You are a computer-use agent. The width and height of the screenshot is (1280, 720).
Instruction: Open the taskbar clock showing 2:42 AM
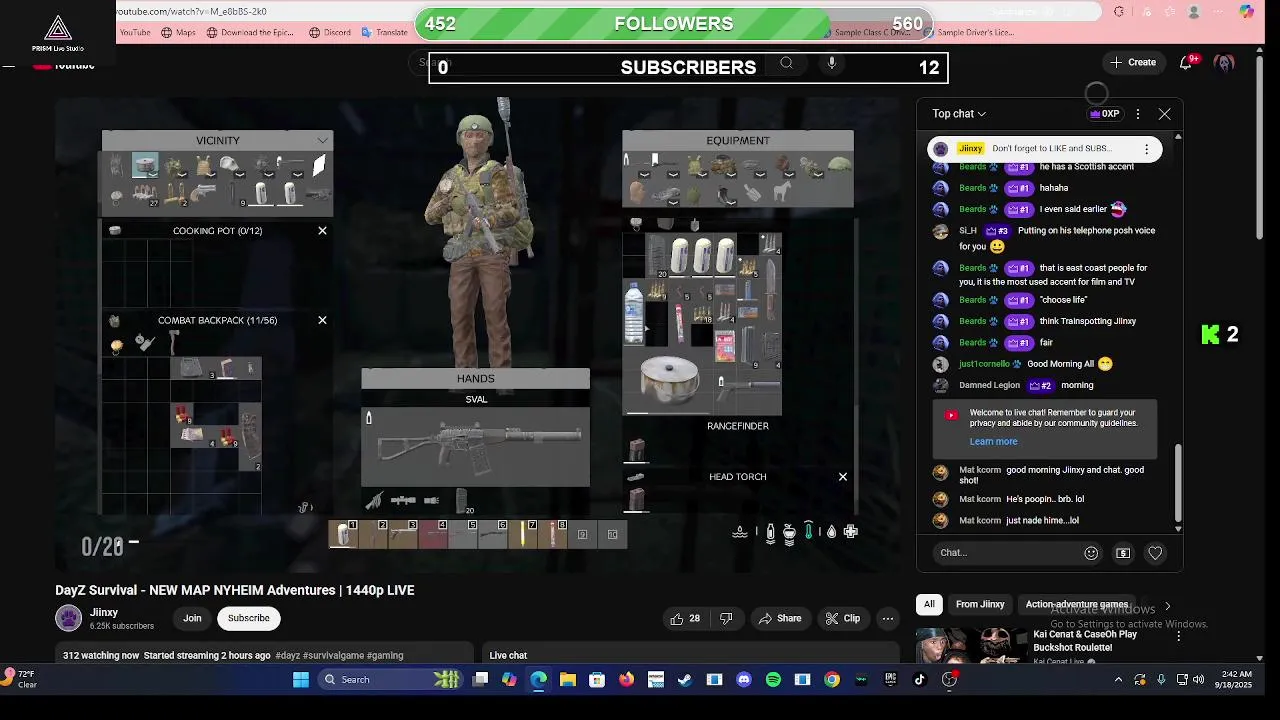pos(1236,680)
